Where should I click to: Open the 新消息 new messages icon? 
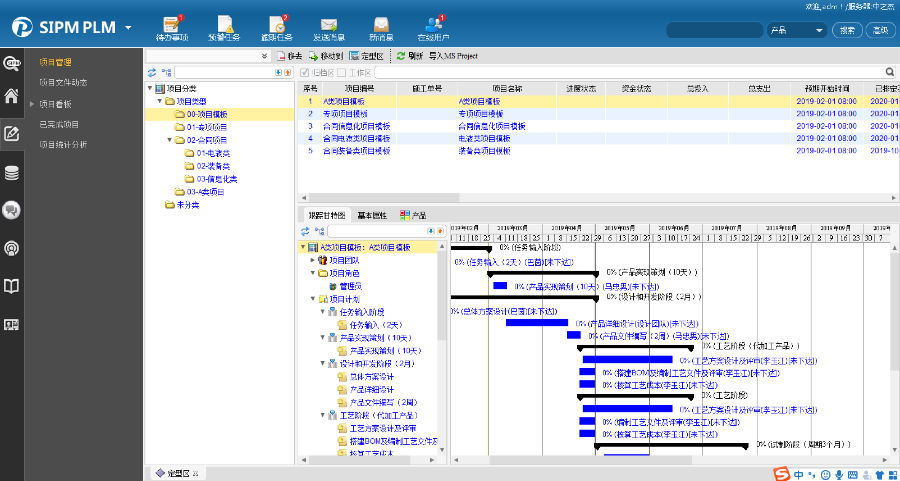381,24
